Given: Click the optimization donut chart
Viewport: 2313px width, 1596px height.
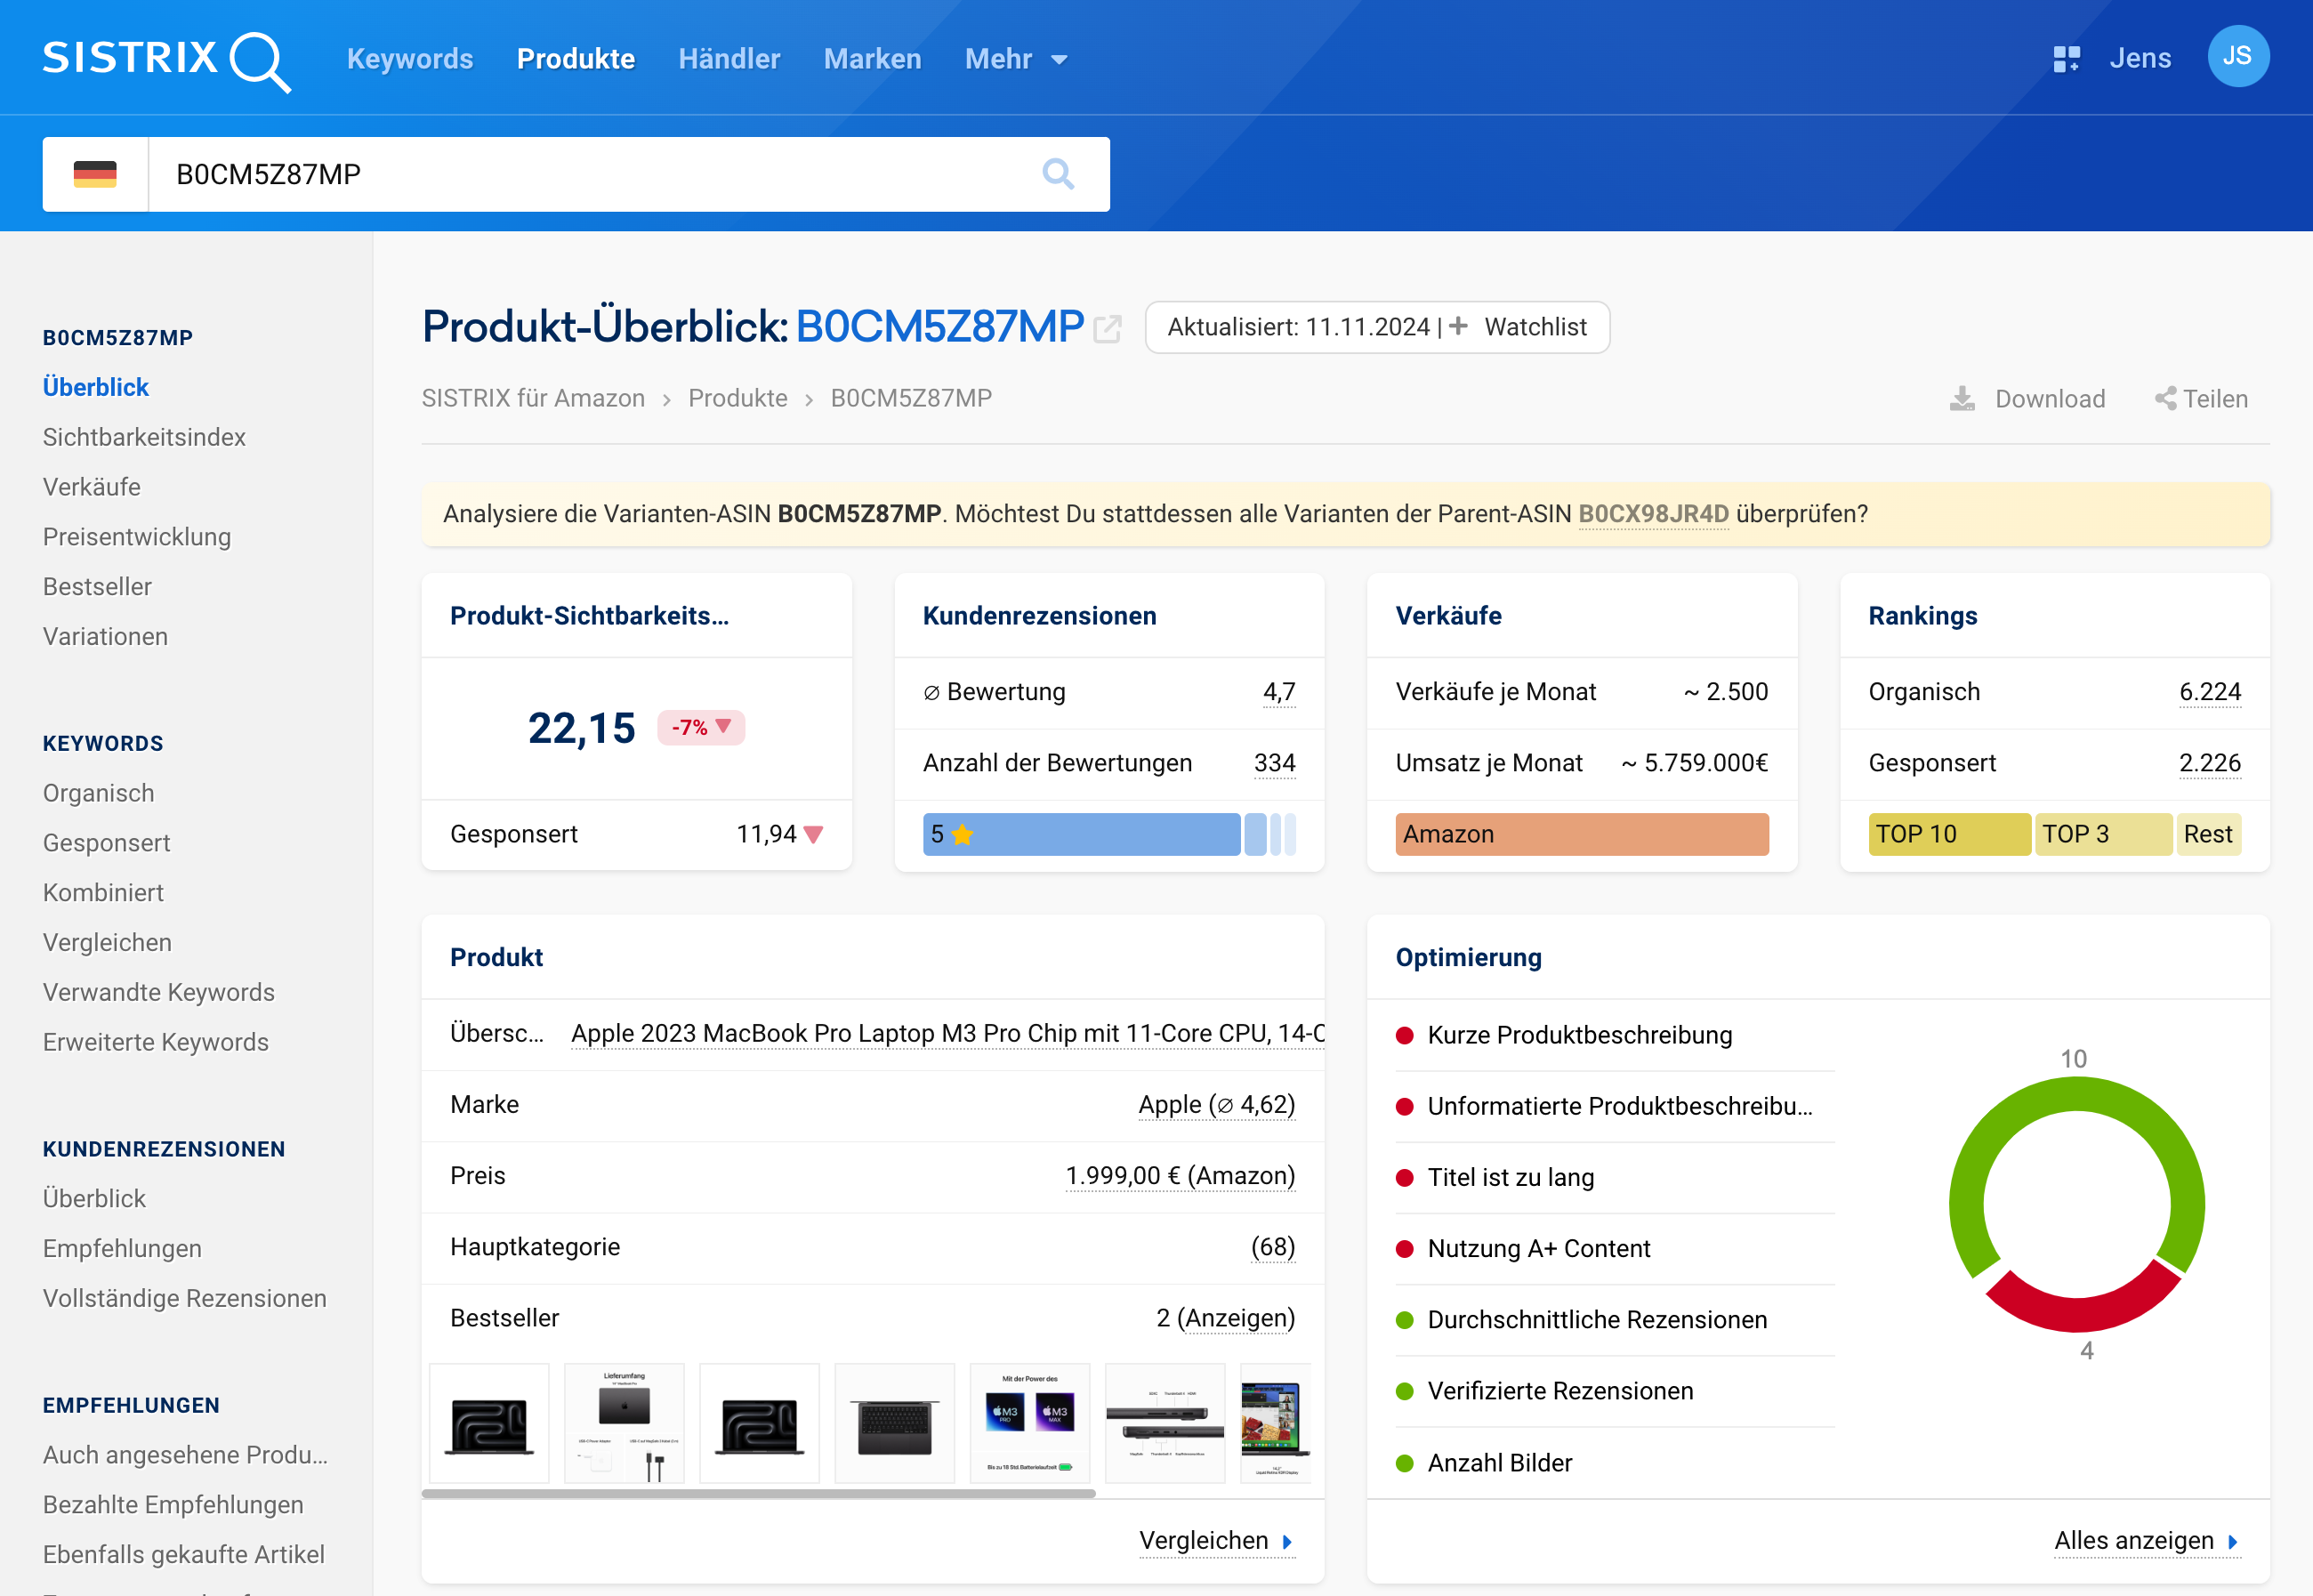Looking at the screenshot, I should (2077, 1204).
